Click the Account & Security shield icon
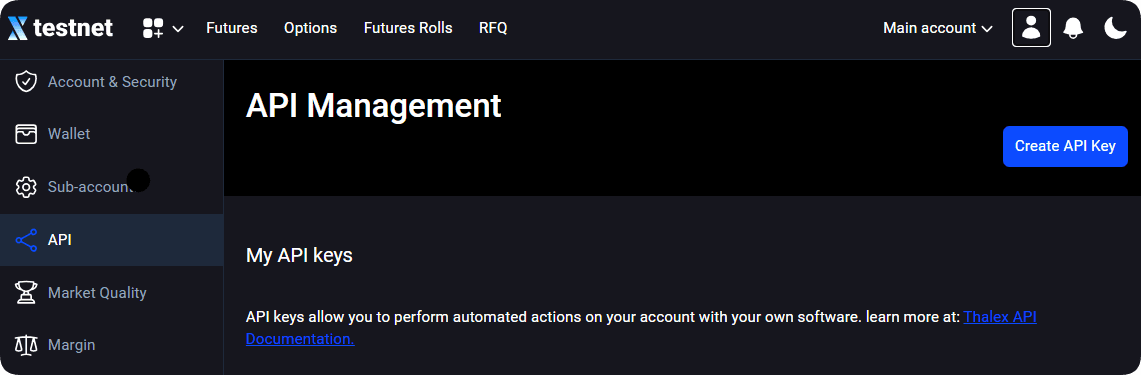 tap(26, 82)
